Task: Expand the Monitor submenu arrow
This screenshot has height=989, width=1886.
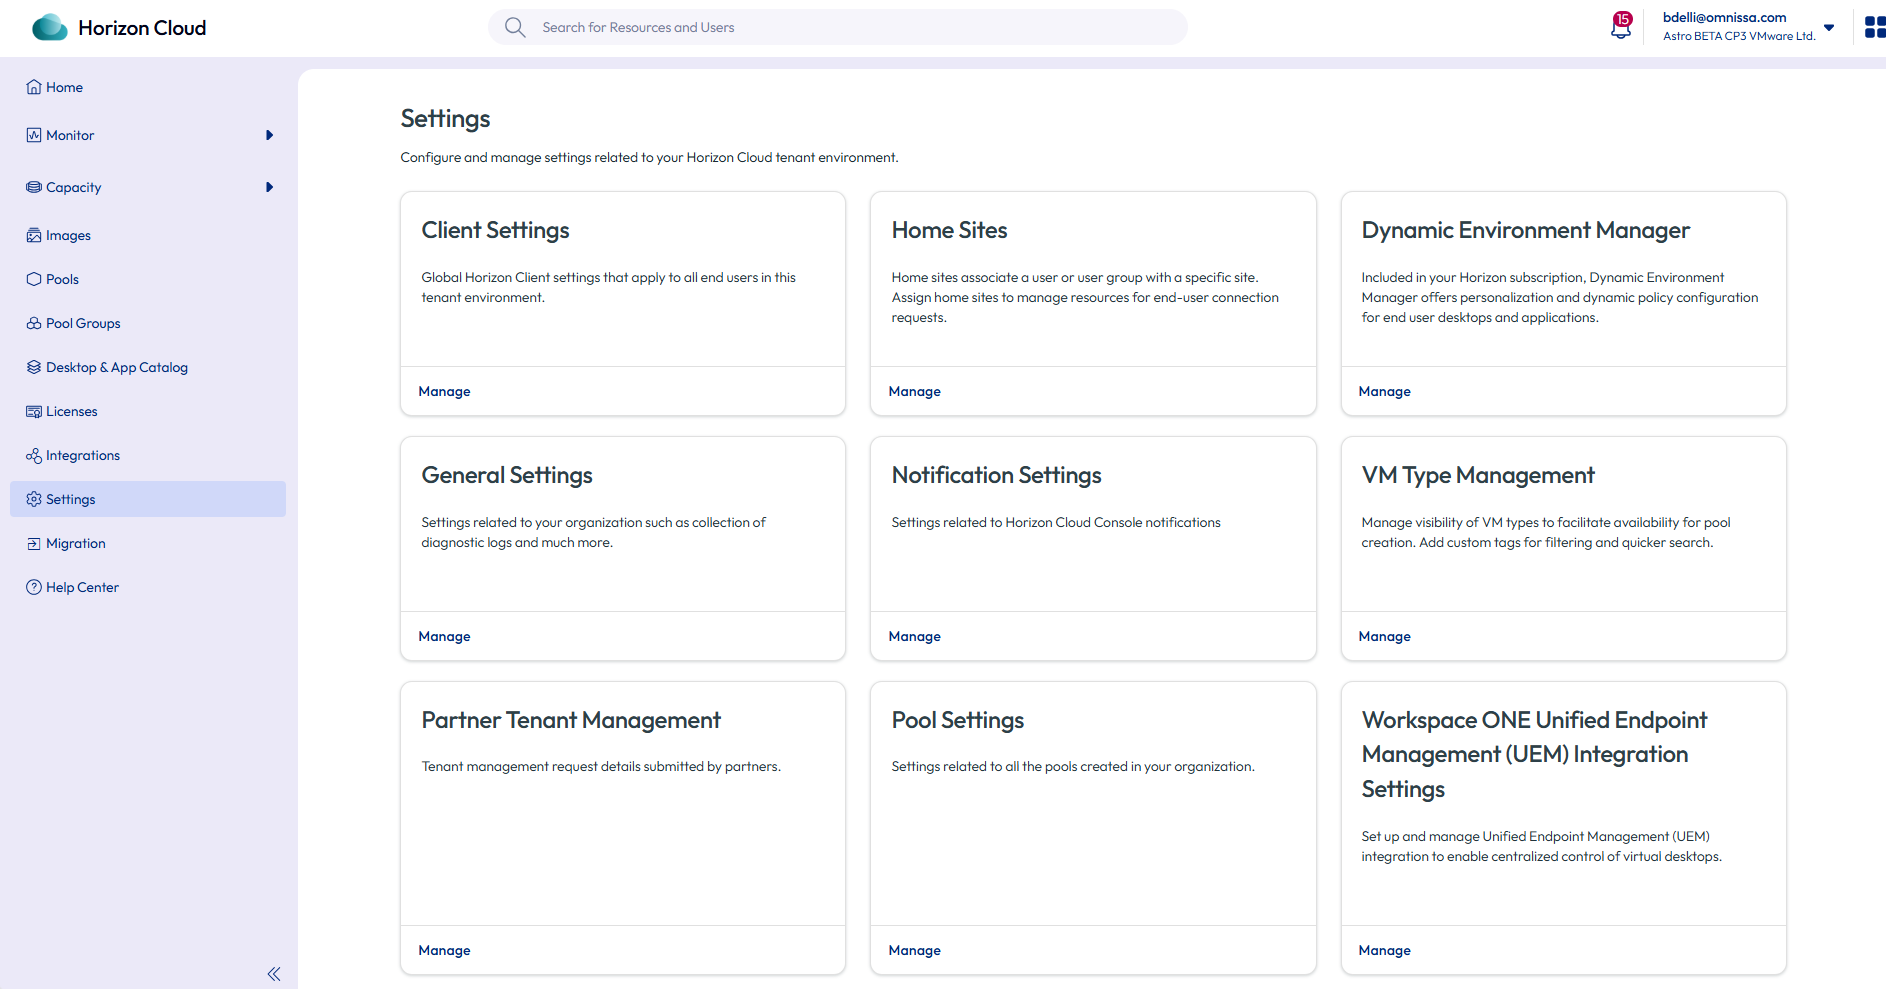Action: [269, 135]
